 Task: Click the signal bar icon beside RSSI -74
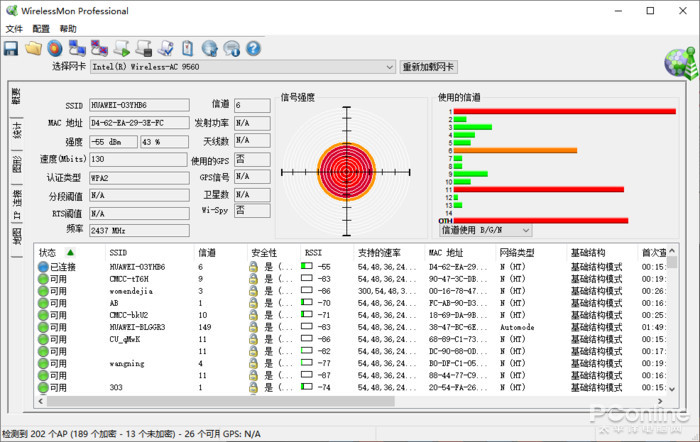coord(307,387)
